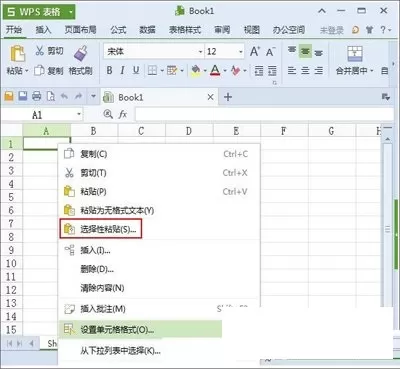Image resolution: width=400 pixels, height=369 pixels.
Task: Open the 审阅 ribbon tab
Action: [222, 30]
